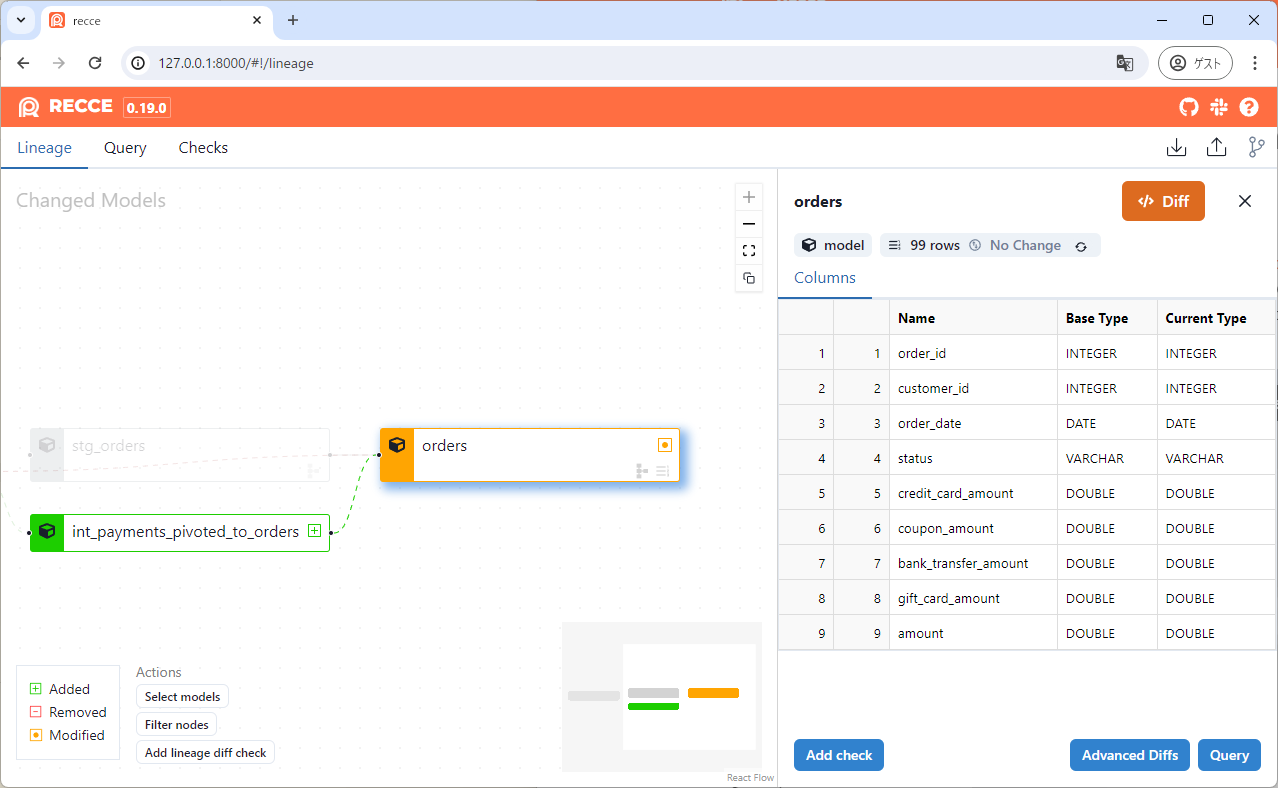Click the Diff button
The width and height of the screenshot is (1278, 788).
[x=1163, y=201]
